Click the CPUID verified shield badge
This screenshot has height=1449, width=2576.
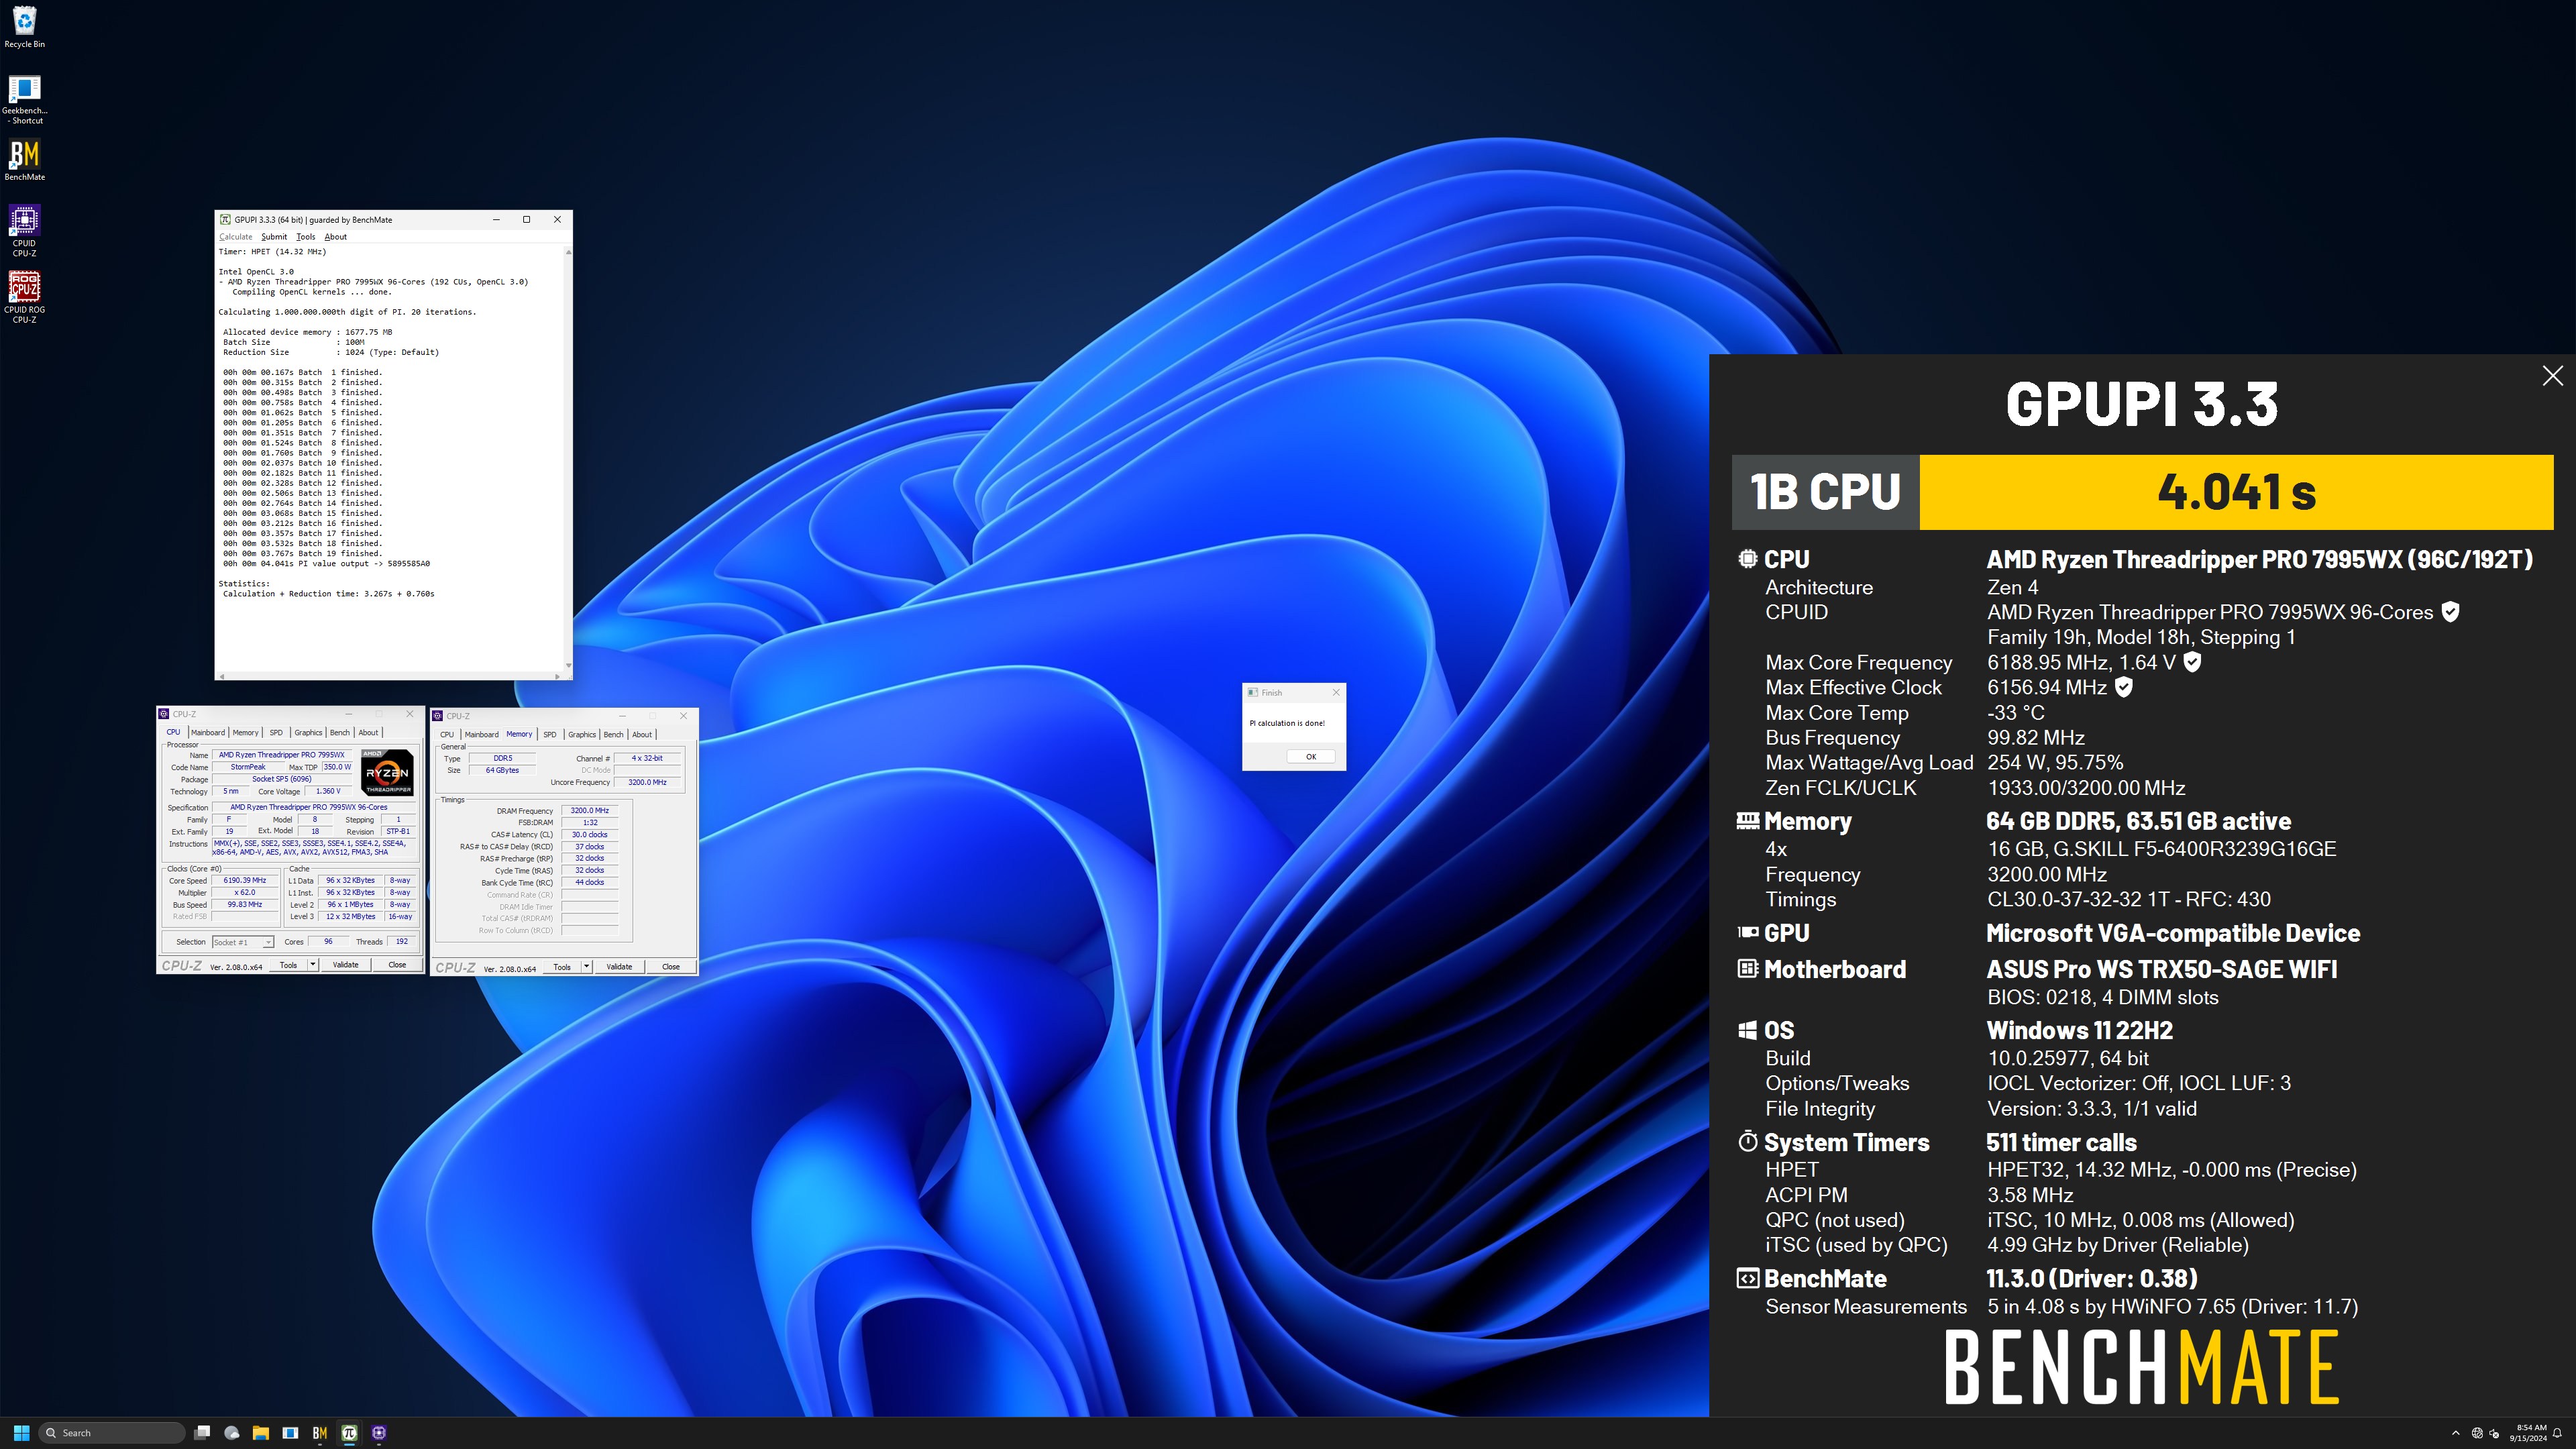click(x=2450, y=612)
